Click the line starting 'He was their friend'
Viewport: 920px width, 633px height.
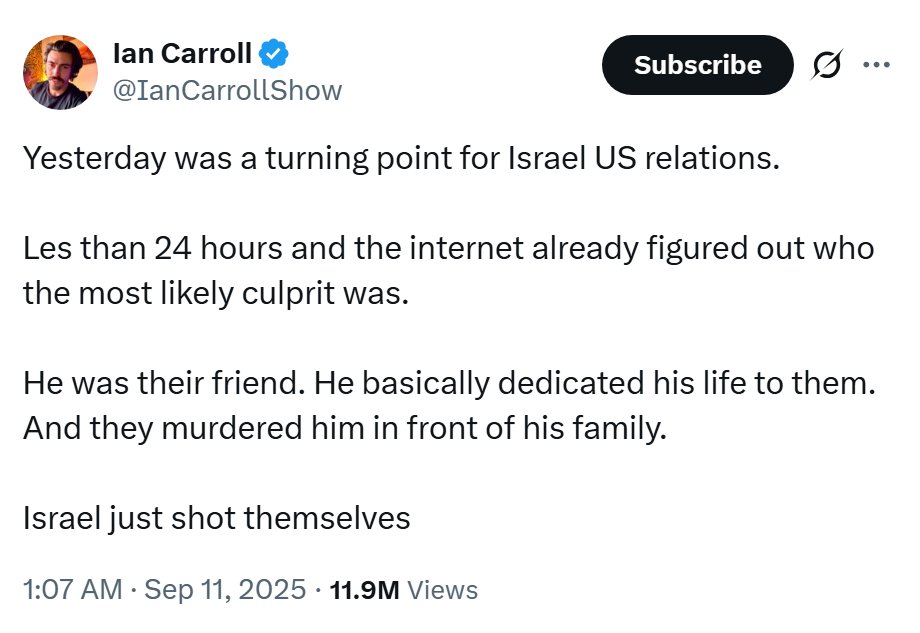point(448,384)
